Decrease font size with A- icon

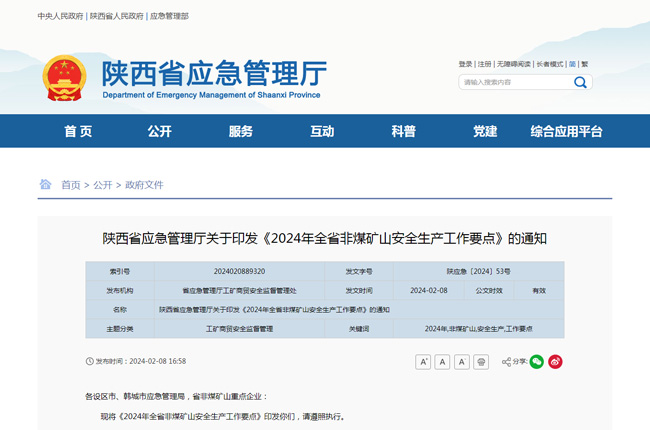pos(461,361)
